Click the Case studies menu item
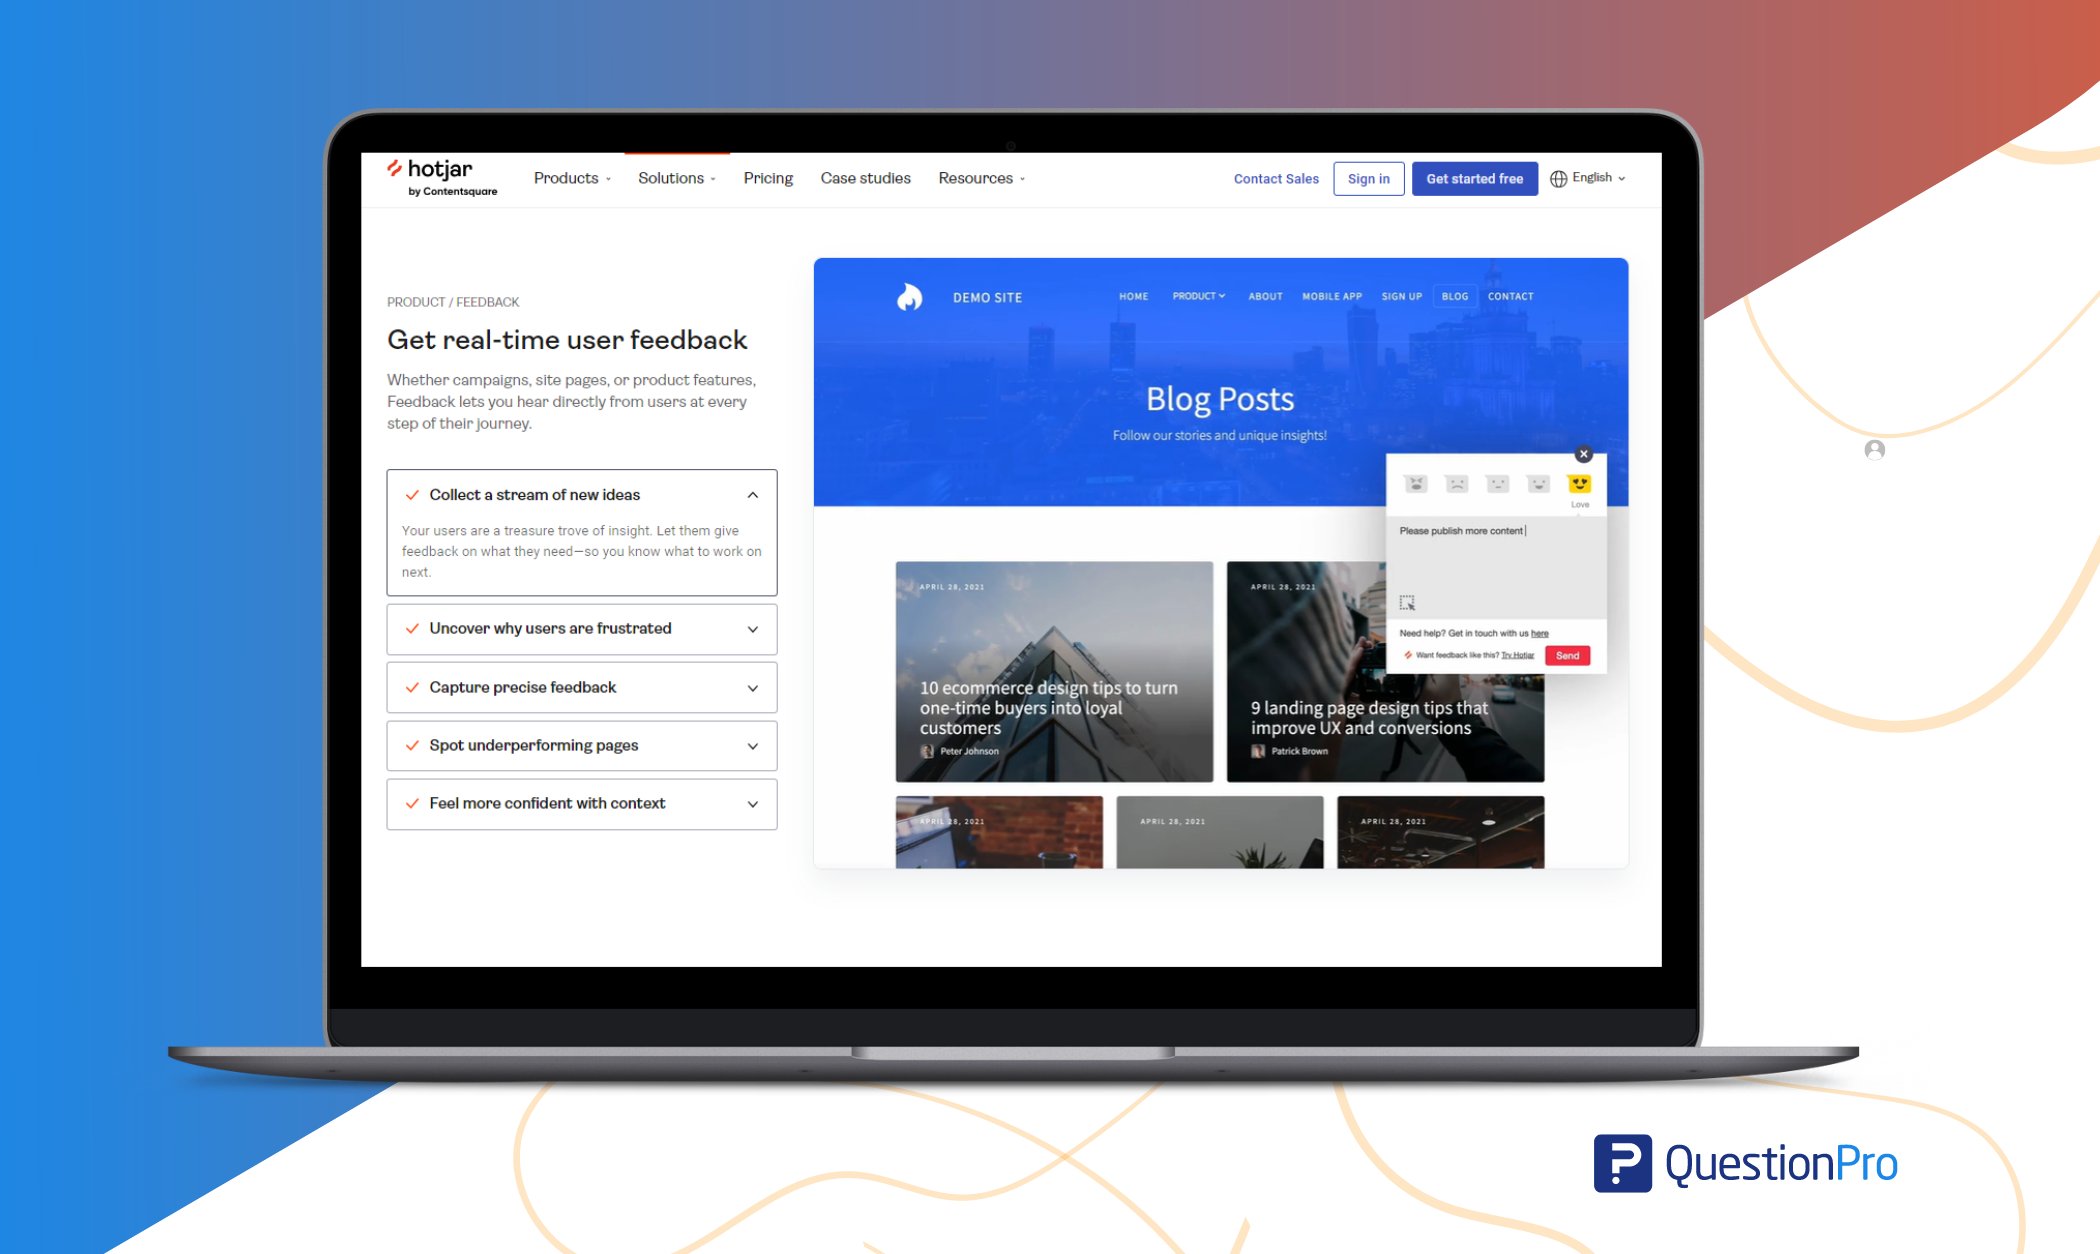This screenshot has height=1254, width=2100. click(x=863, y=179)
